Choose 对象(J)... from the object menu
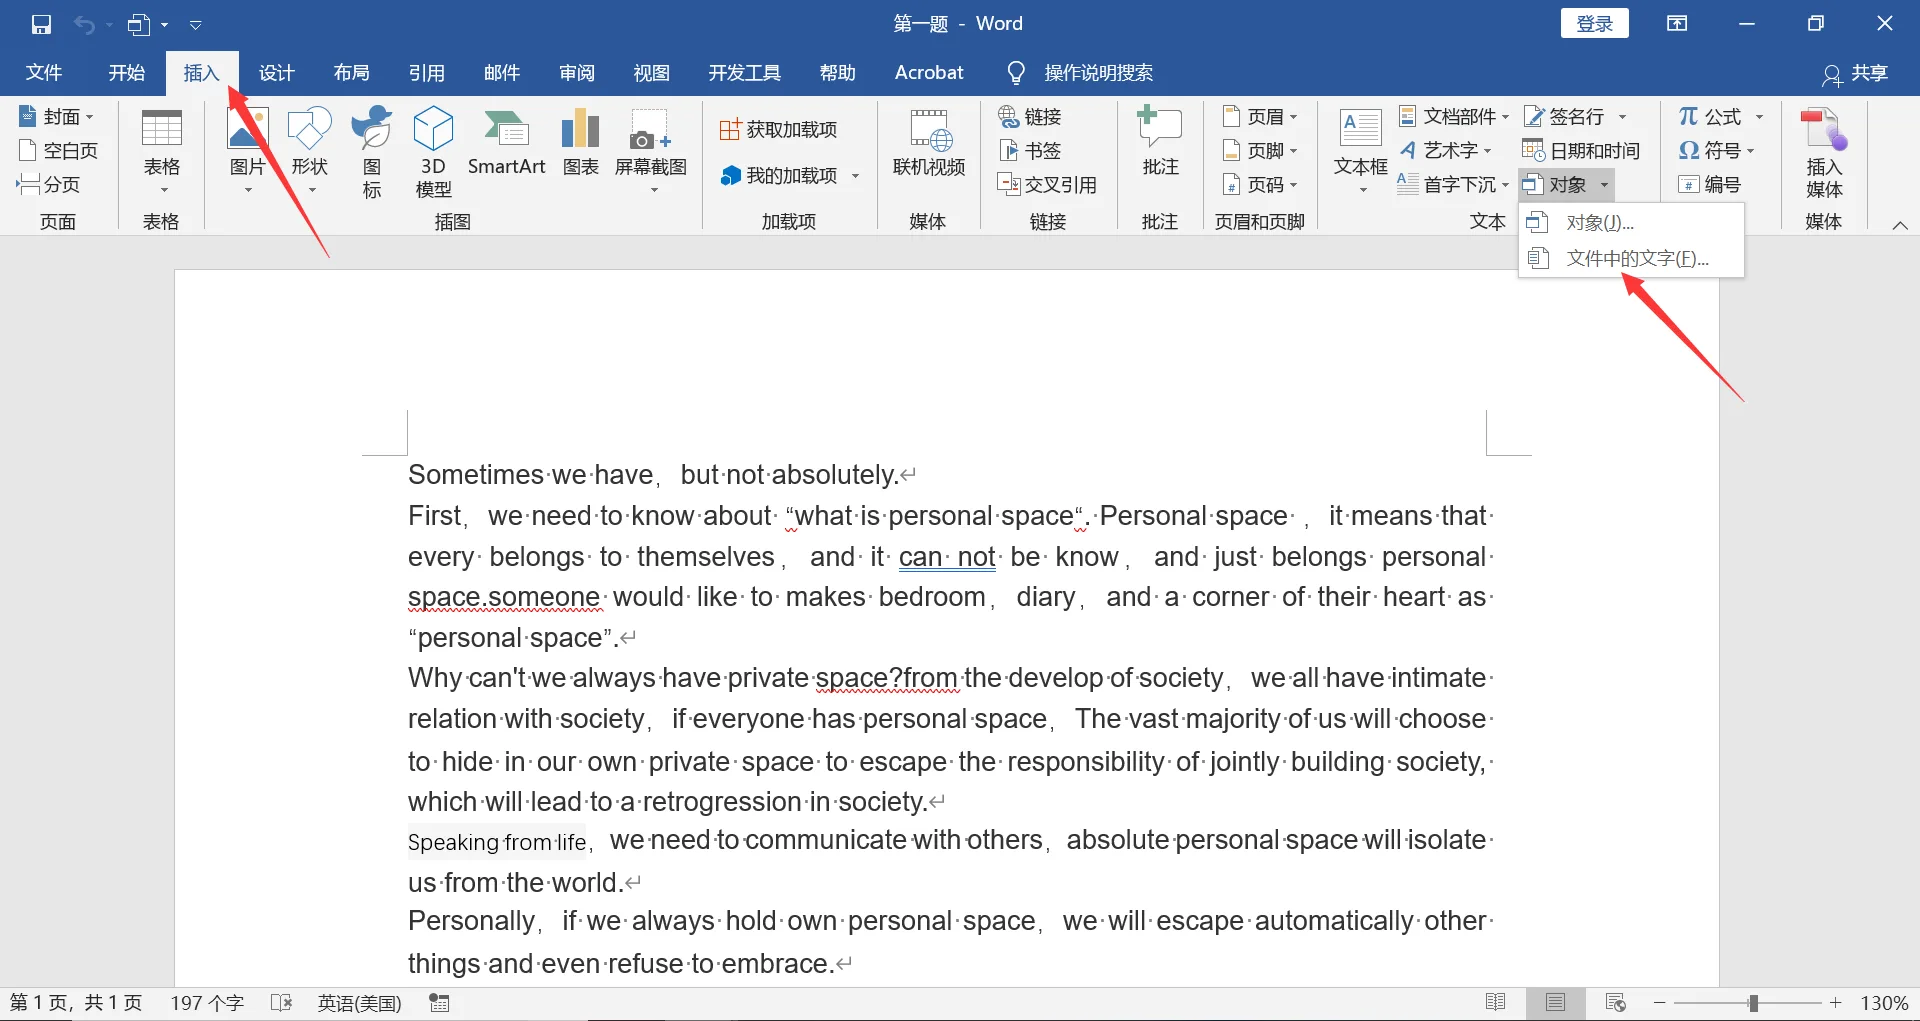1920x1021 pixels. pyautogui.click(x=1631, y=222)
